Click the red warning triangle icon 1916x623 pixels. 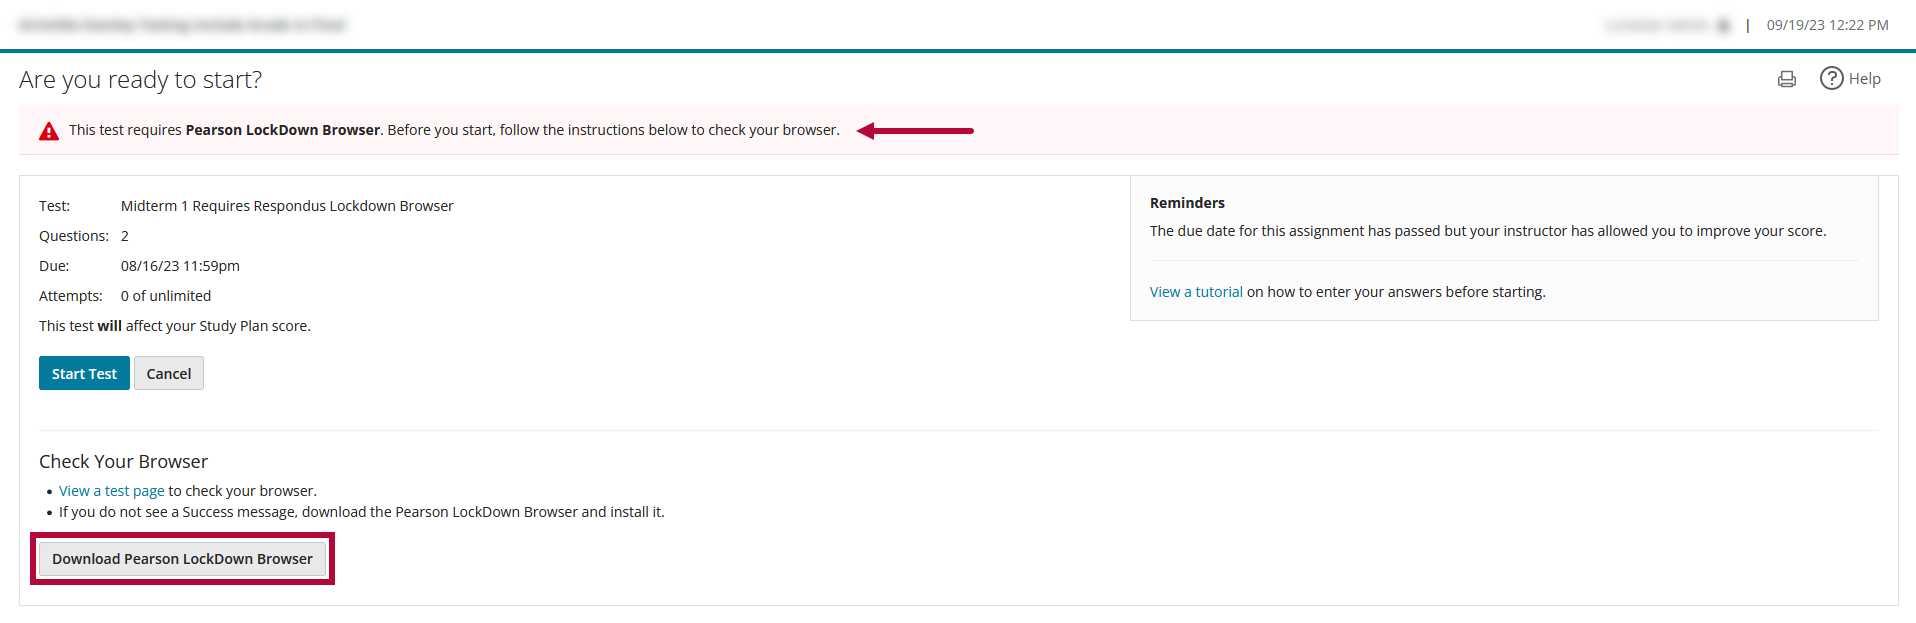(x=49, y=131)
